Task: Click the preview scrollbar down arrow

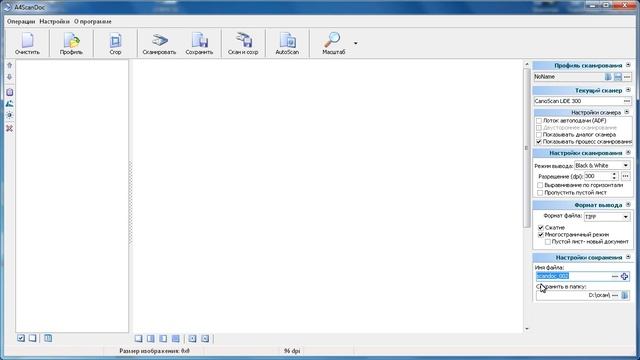Action: point(527,329)
